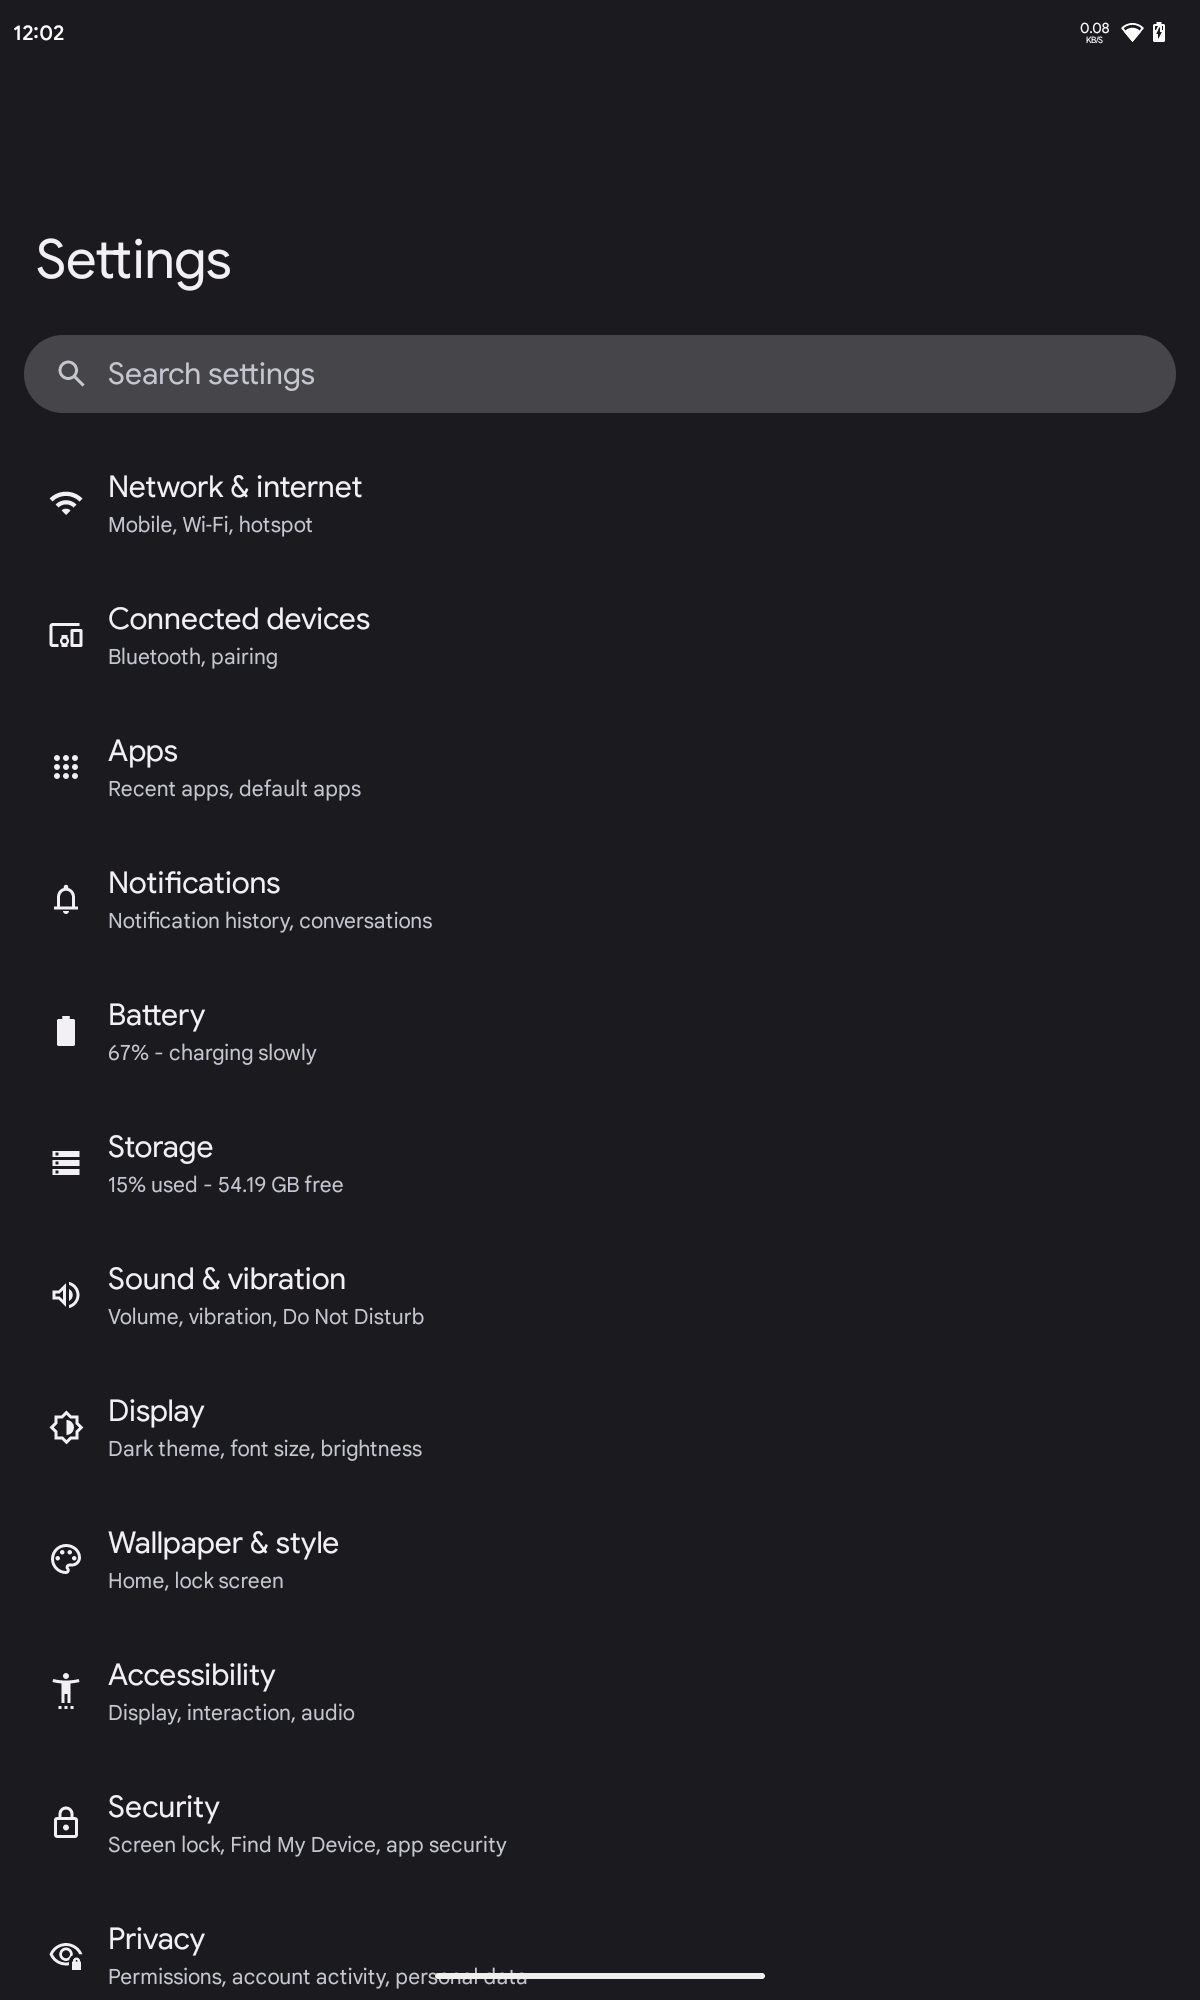Viewport: 1200px width, 2000px height.
Task: Tap the Display brightness icon
Action: click(x=66, y=1427)
